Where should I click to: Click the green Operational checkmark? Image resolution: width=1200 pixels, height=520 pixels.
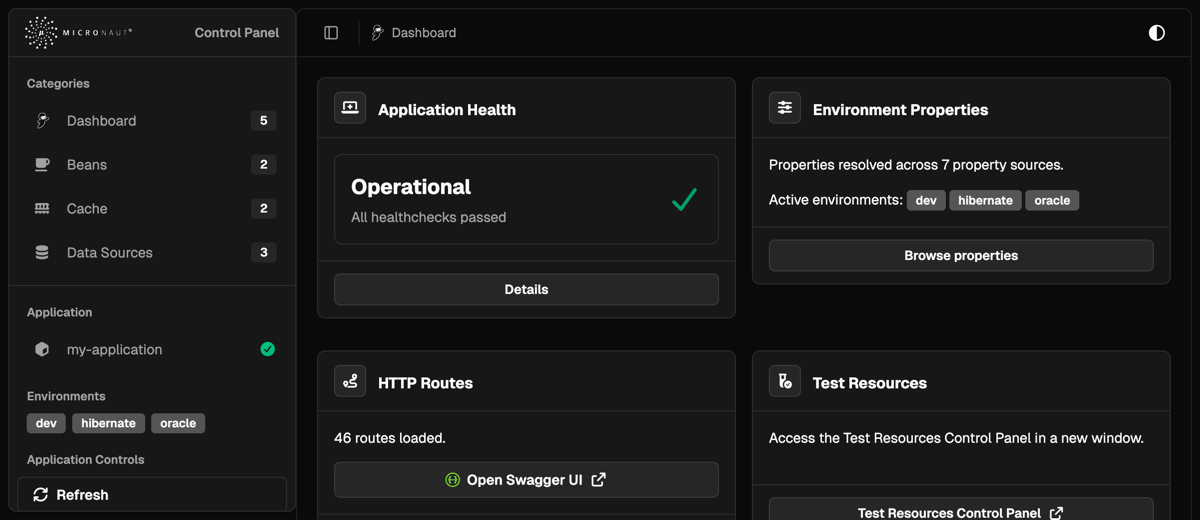point(684,200)
